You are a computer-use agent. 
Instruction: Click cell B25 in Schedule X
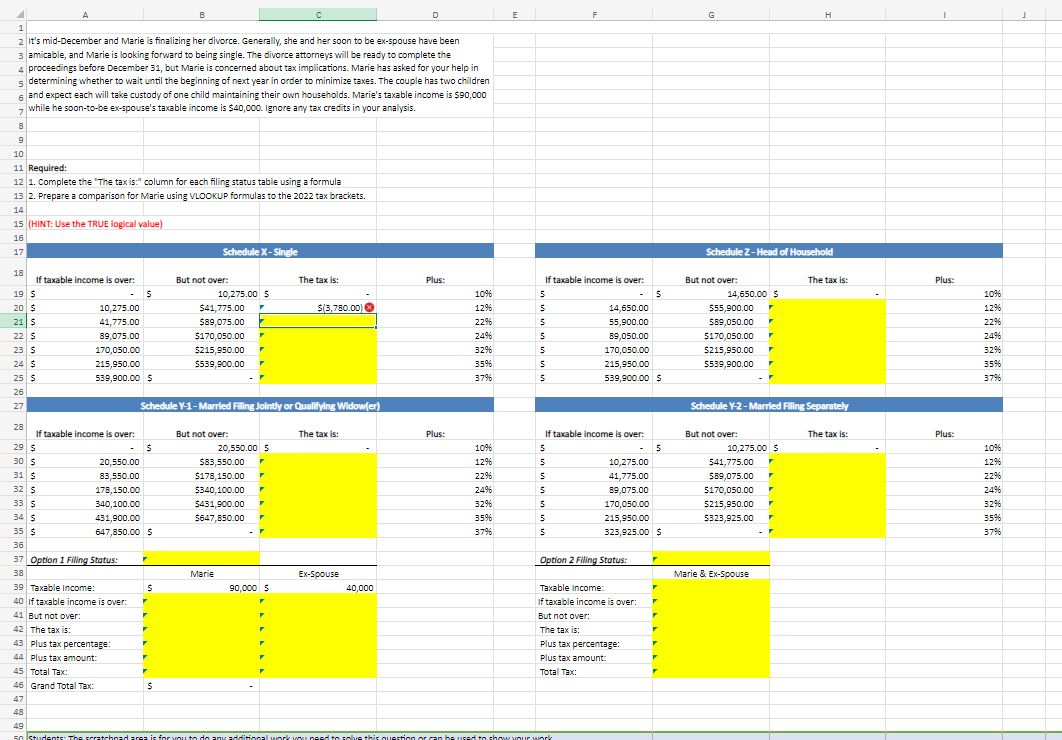(x=202, y=378)
